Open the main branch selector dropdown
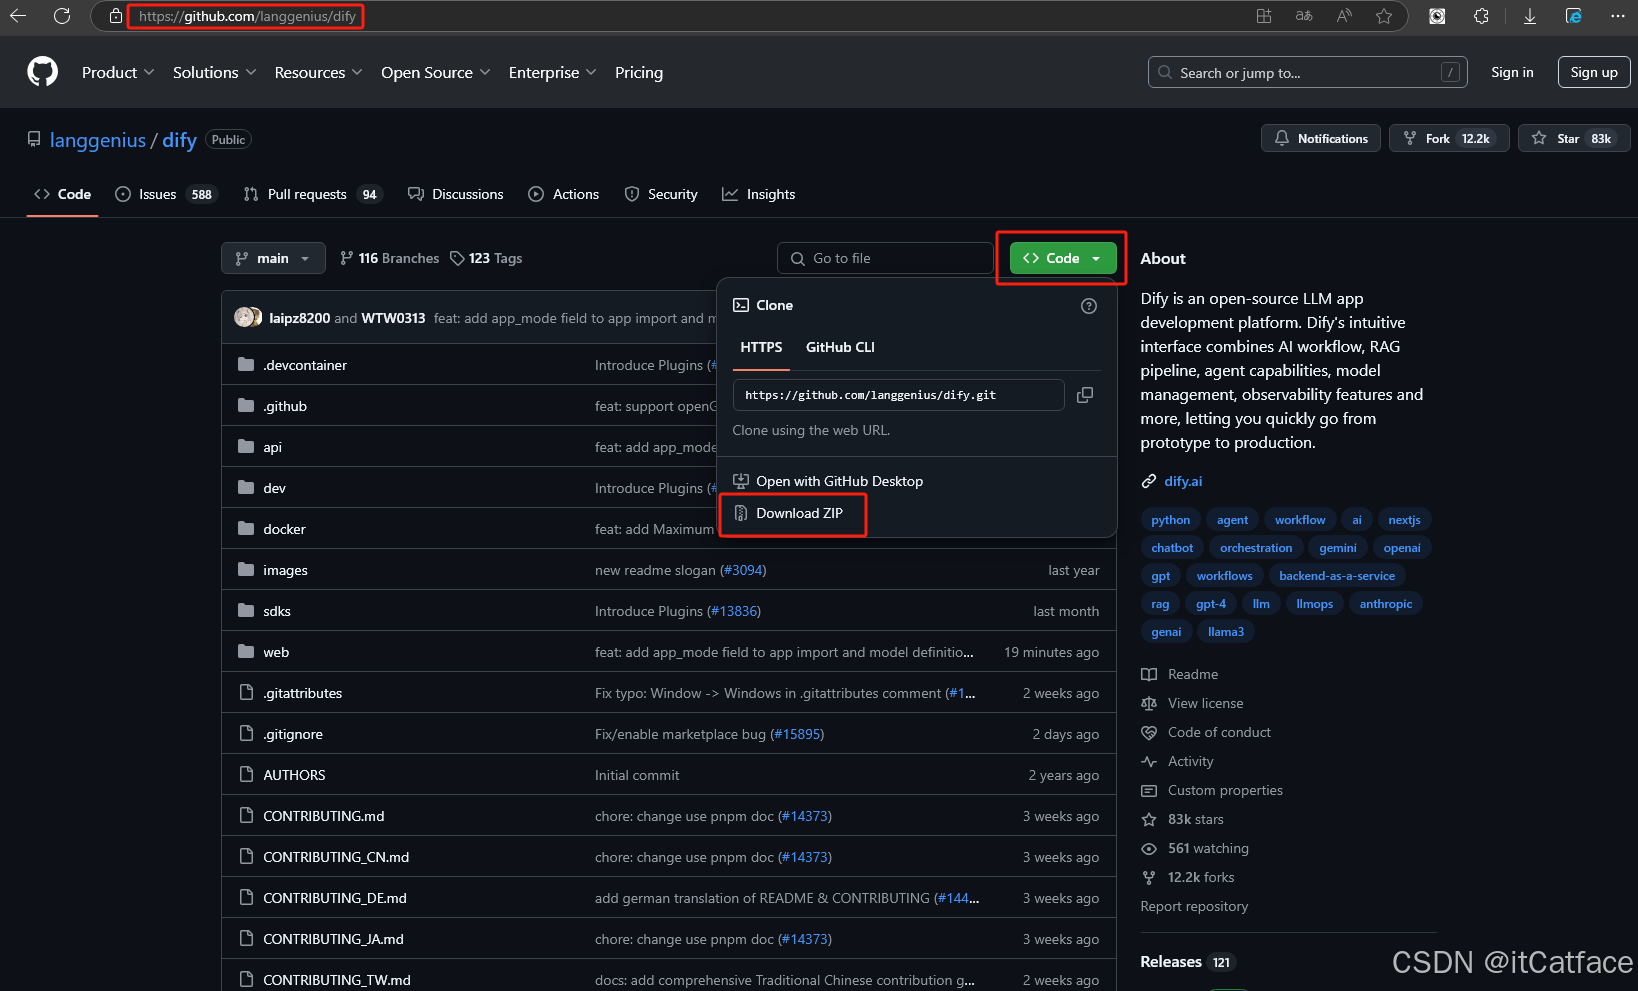 tap(273, 258)
